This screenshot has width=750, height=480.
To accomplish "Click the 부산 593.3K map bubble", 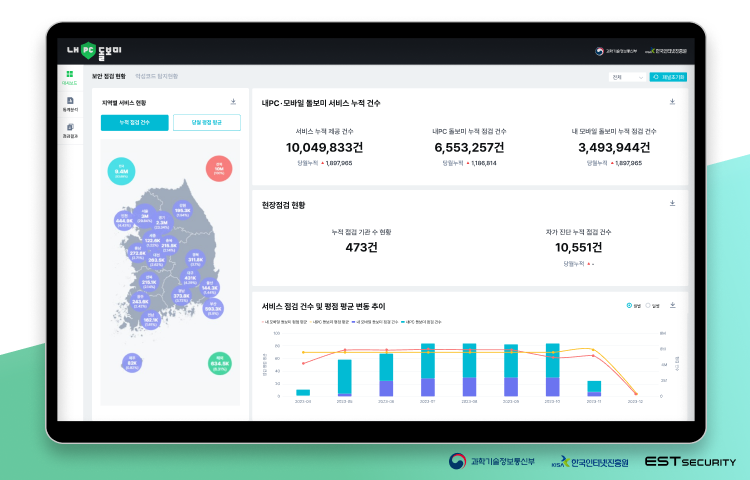I will (x=213, y=308).
